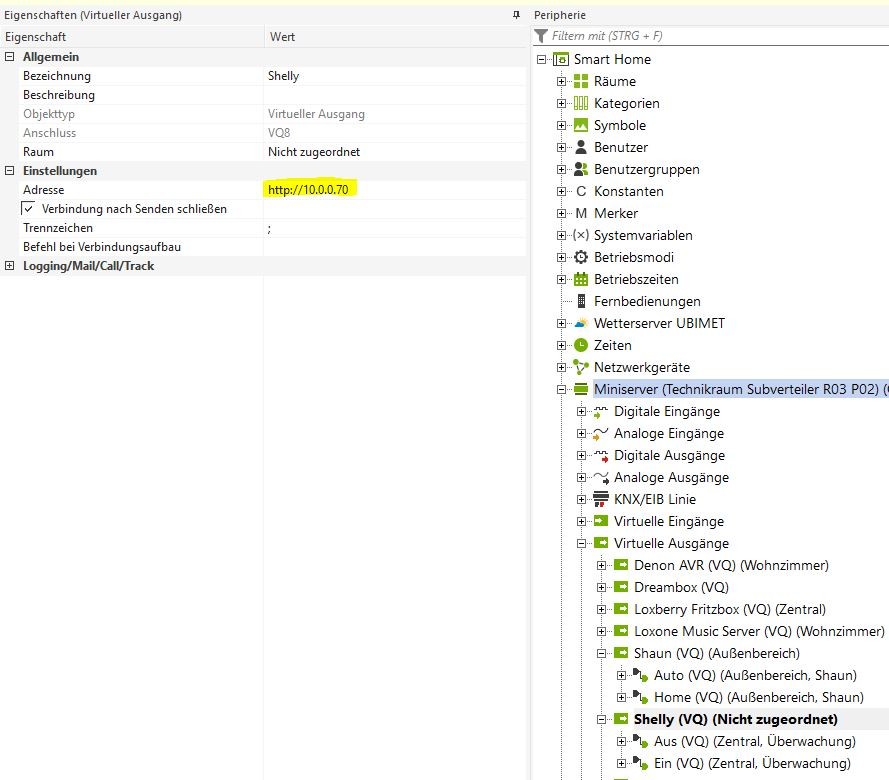Expand the Ein (VQ) command node
The height and width of the screenshot is (780, 889).
tap(621, 764)
